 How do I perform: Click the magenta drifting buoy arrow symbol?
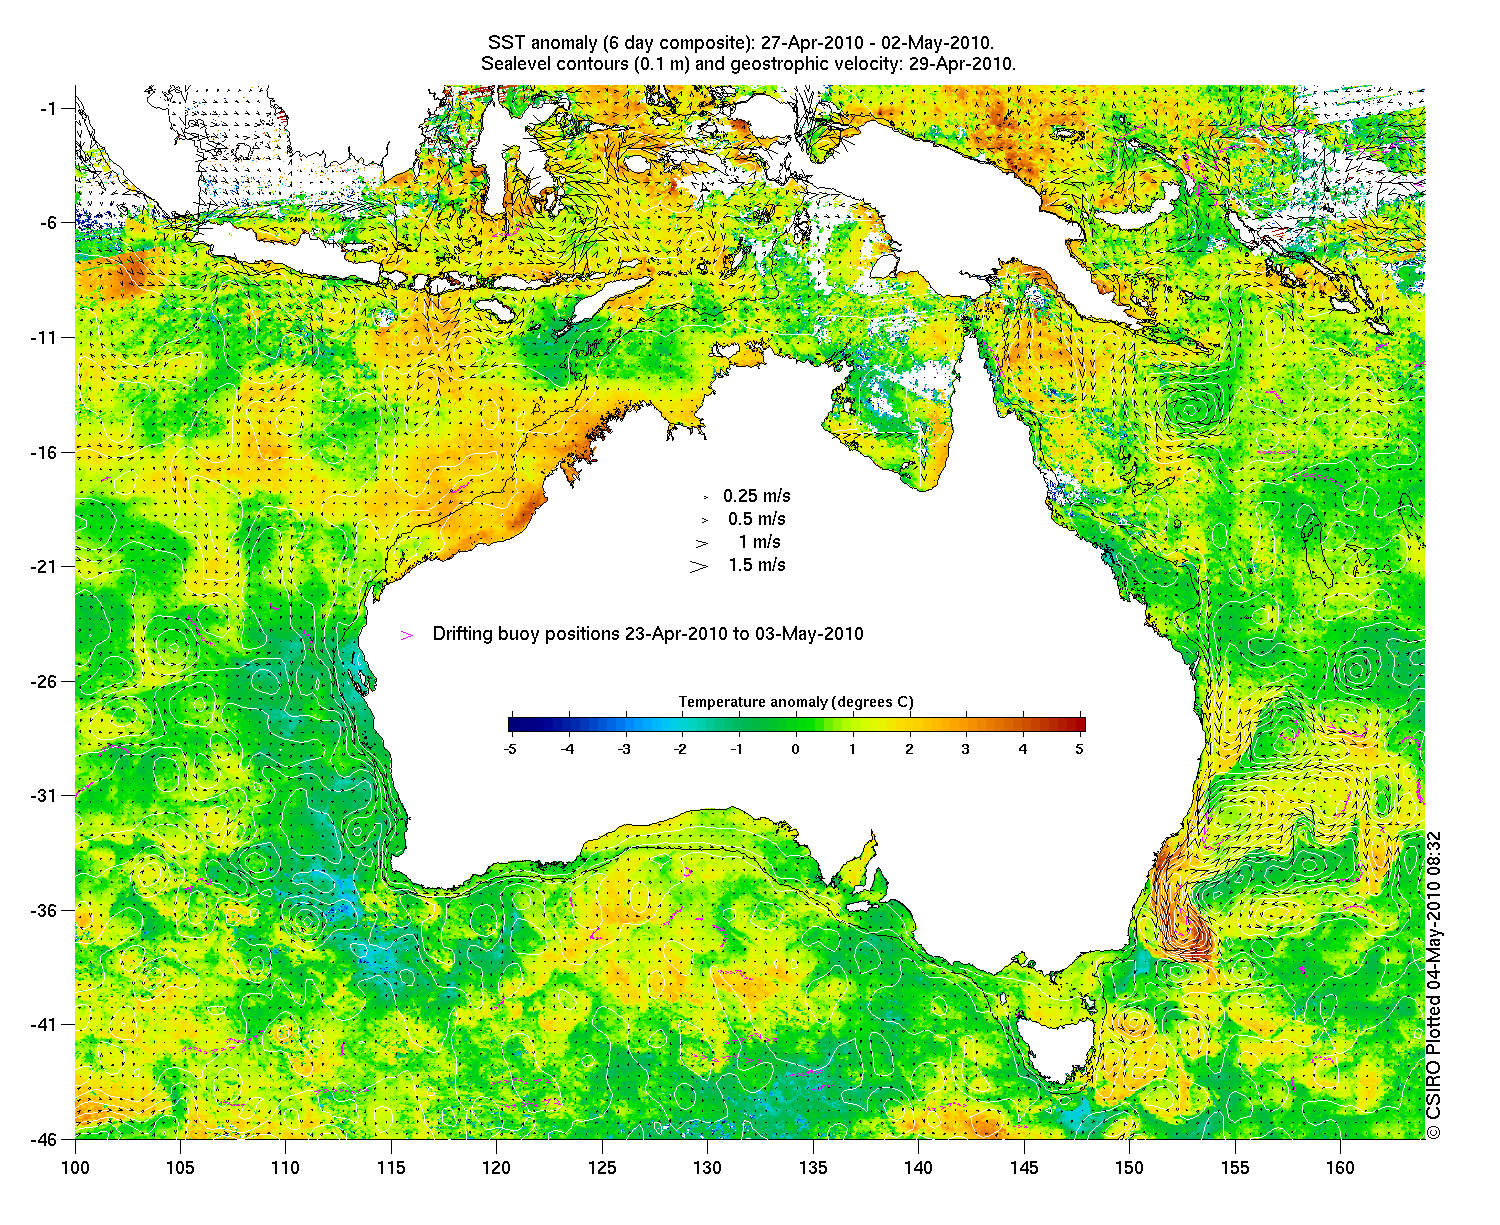[x=407, y=635]
